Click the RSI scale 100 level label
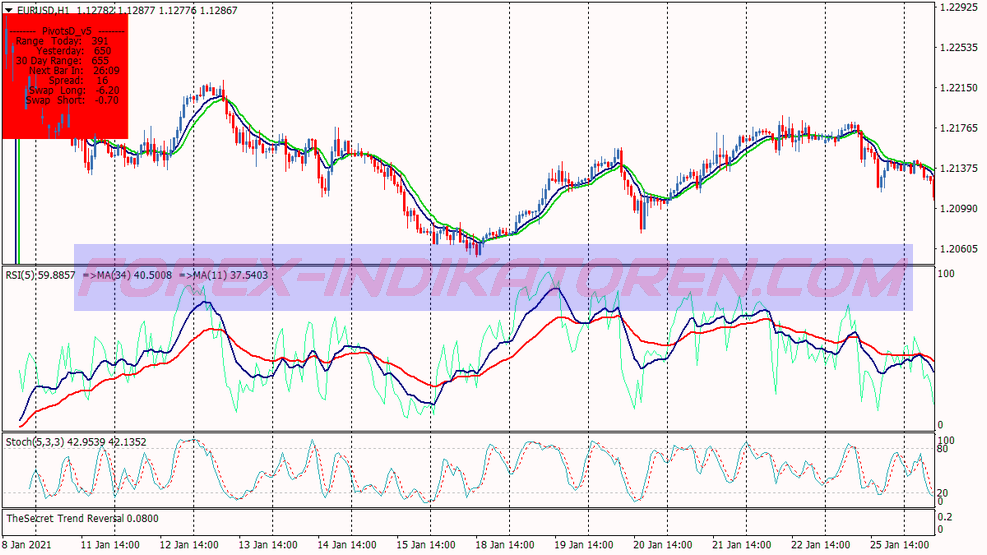 tap(946, 274)
